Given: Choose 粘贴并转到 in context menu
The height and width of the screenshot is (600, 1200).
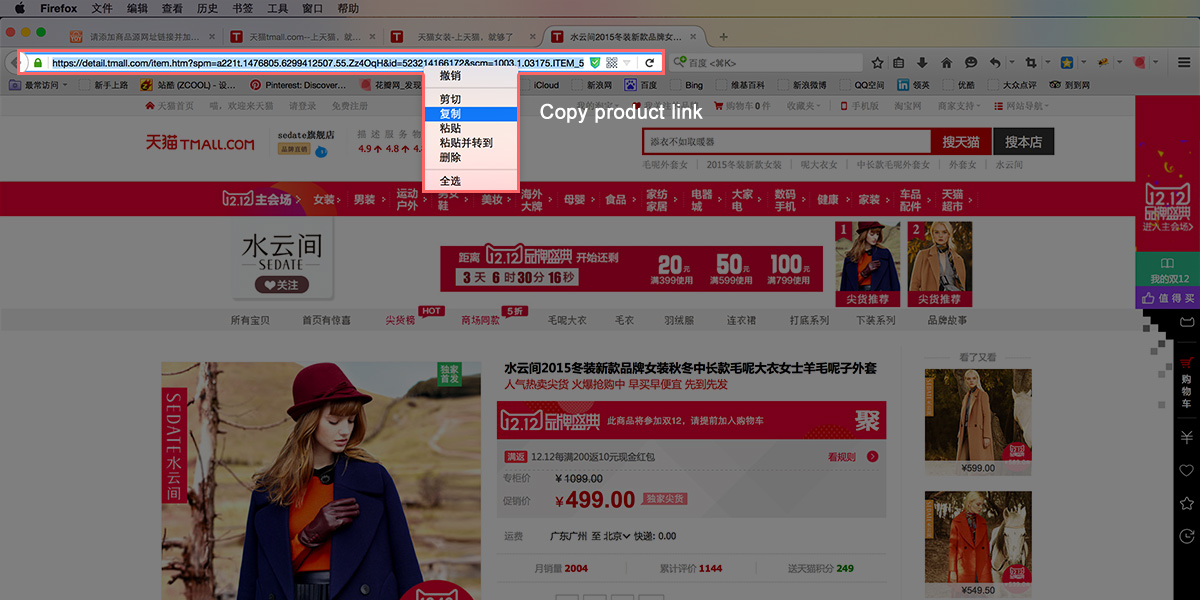Looking at the screenshot, I should [x=466, y=143].
